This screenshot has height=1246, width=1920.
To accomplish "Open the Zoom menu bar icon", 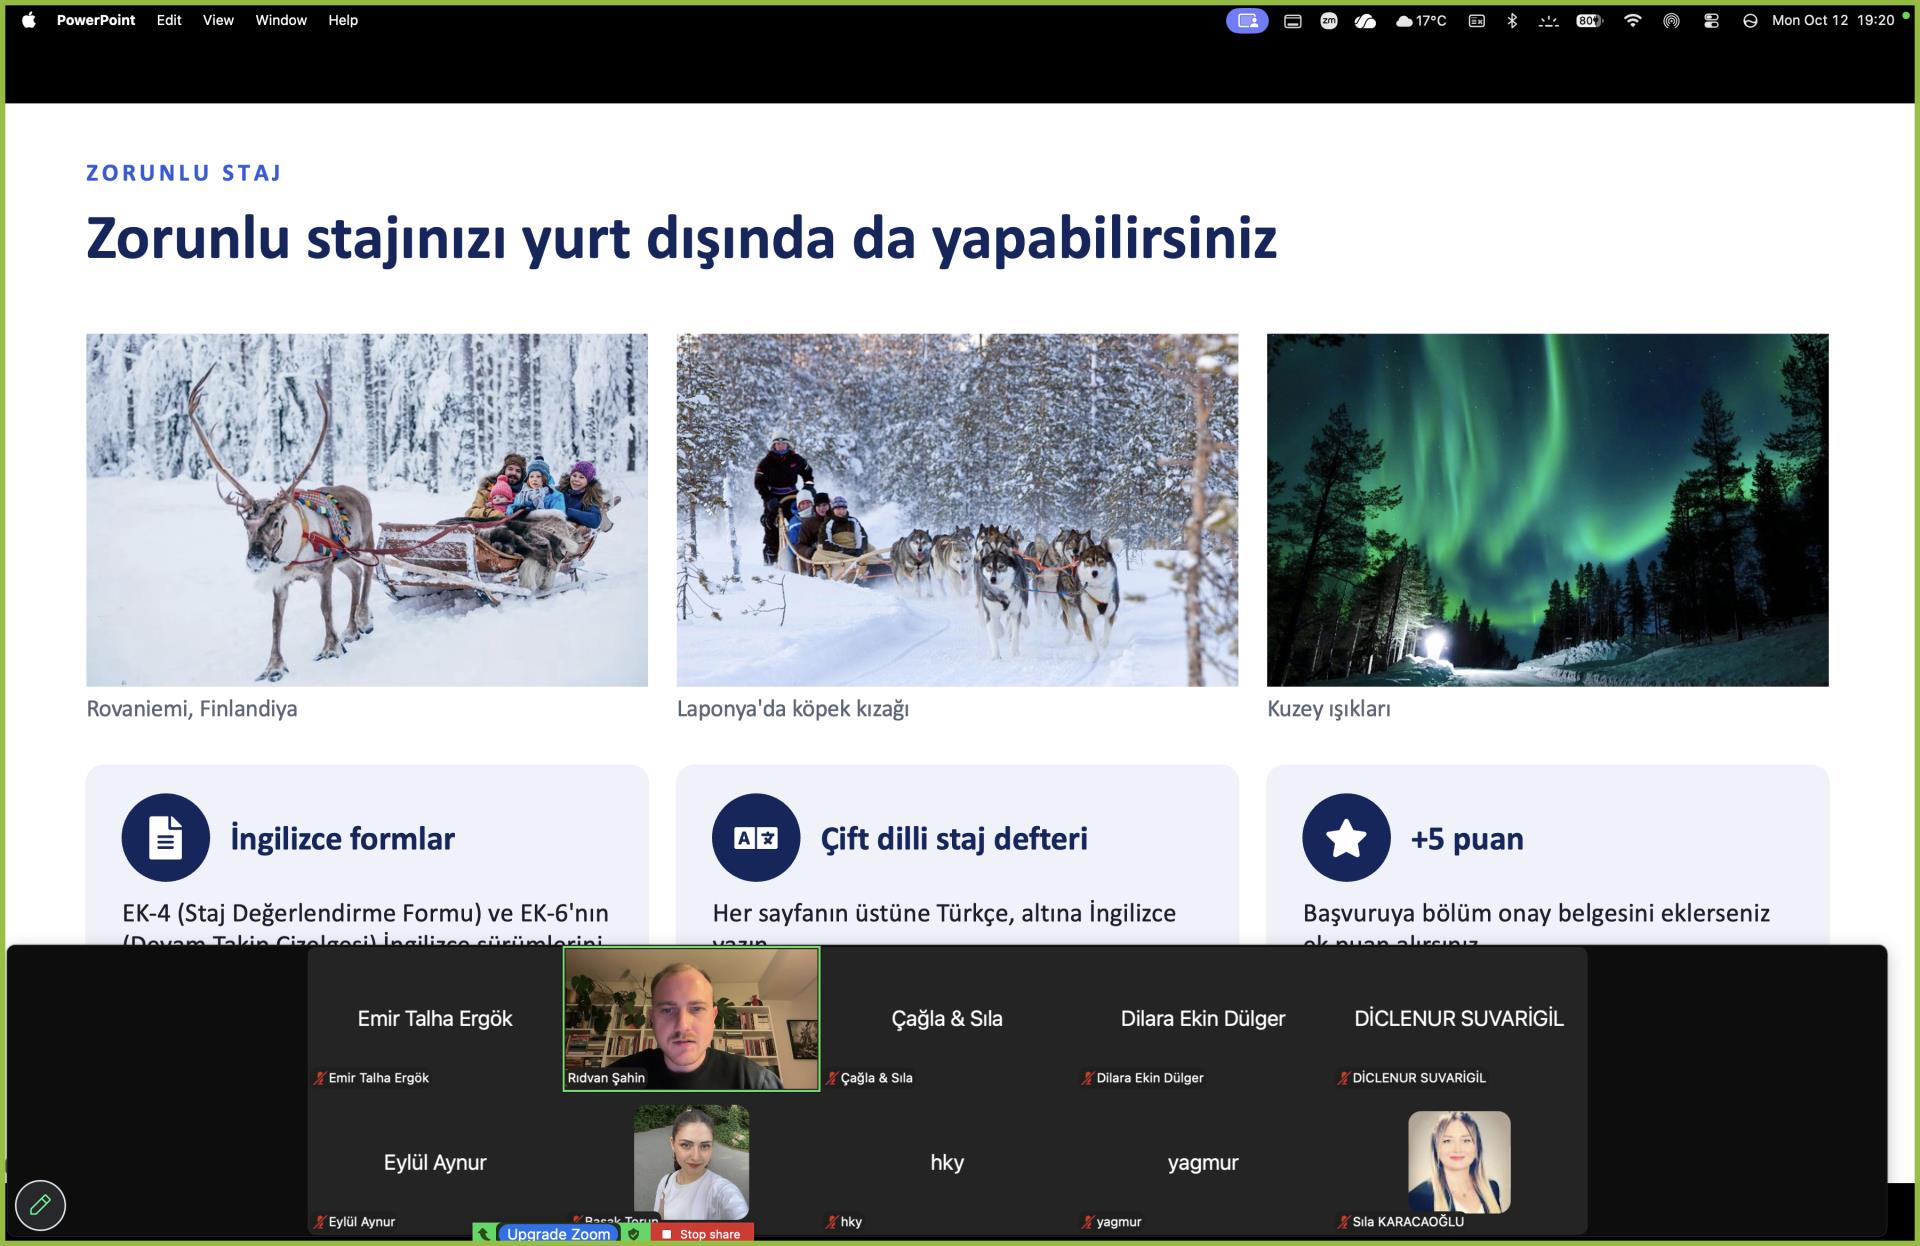I will (x=1329, y=20).
